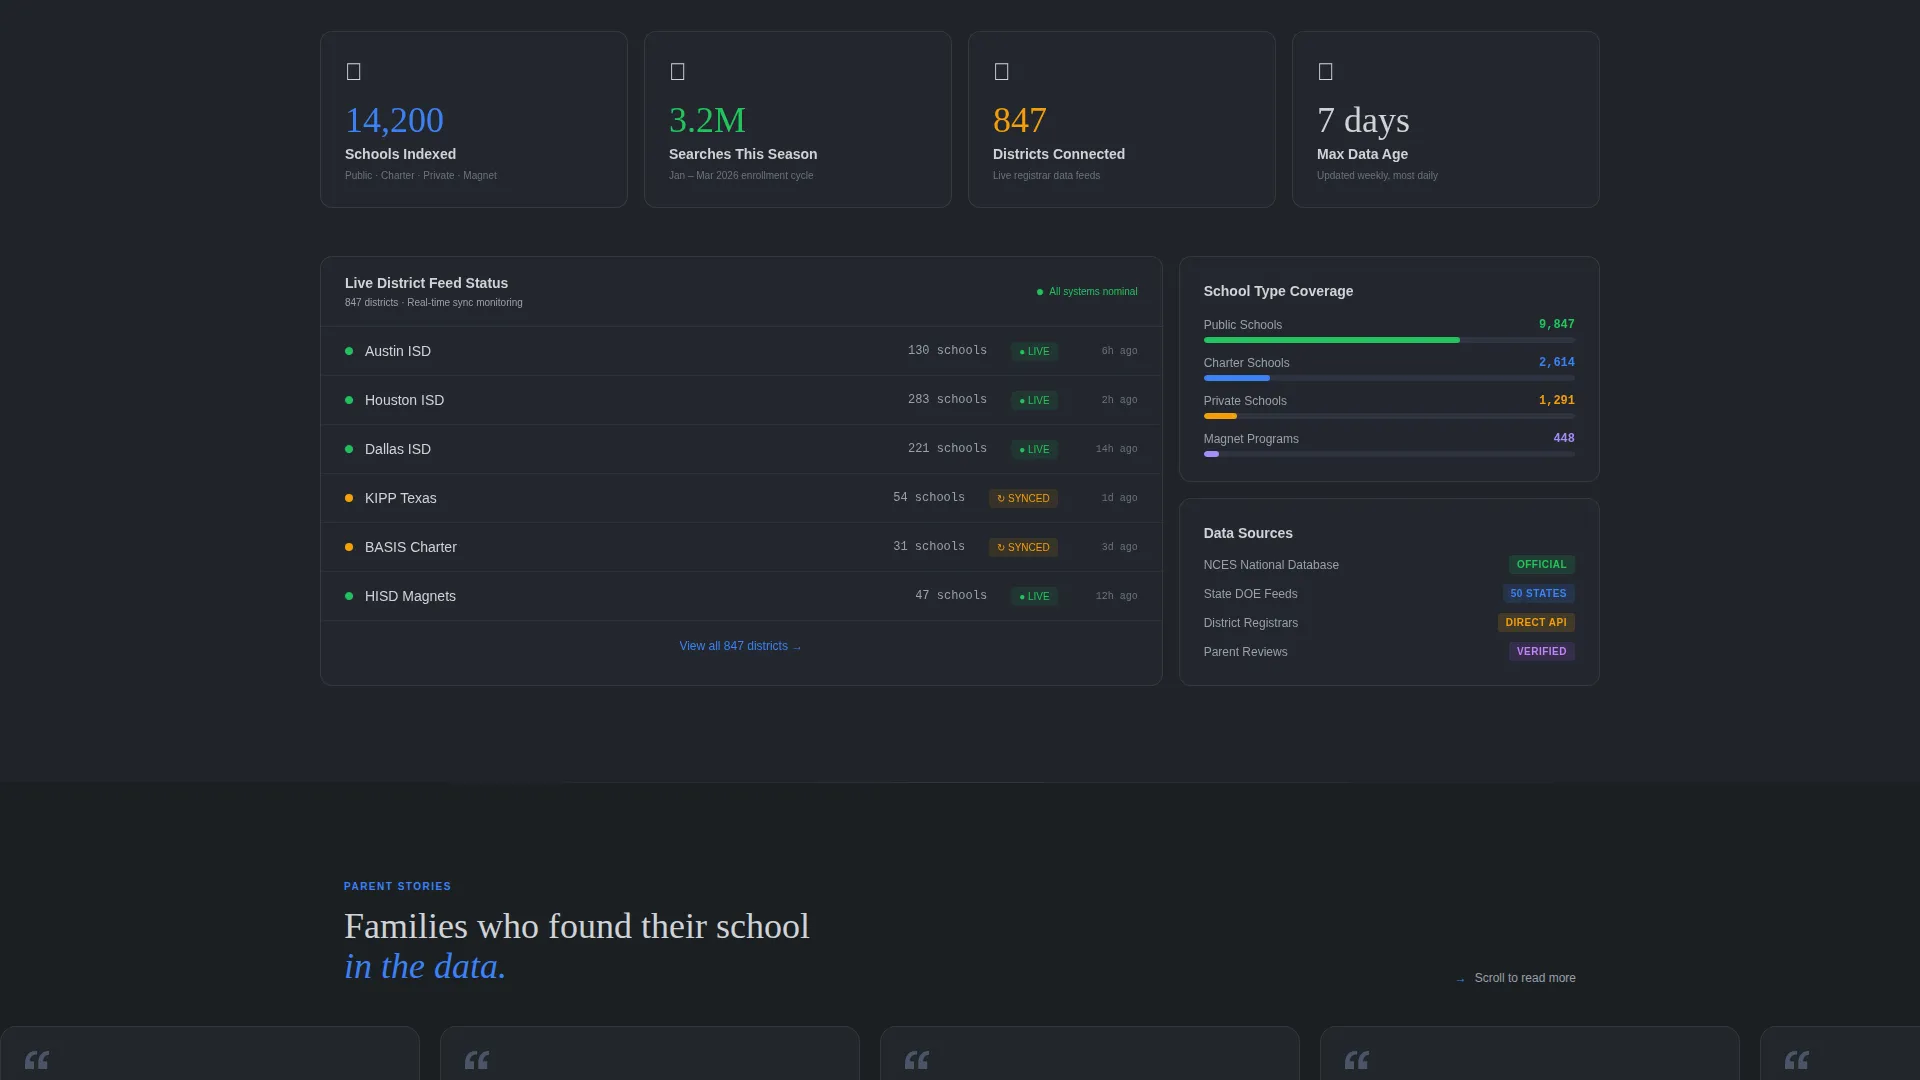Click the 283 schools count for Houston ISD

pos(947,400)
